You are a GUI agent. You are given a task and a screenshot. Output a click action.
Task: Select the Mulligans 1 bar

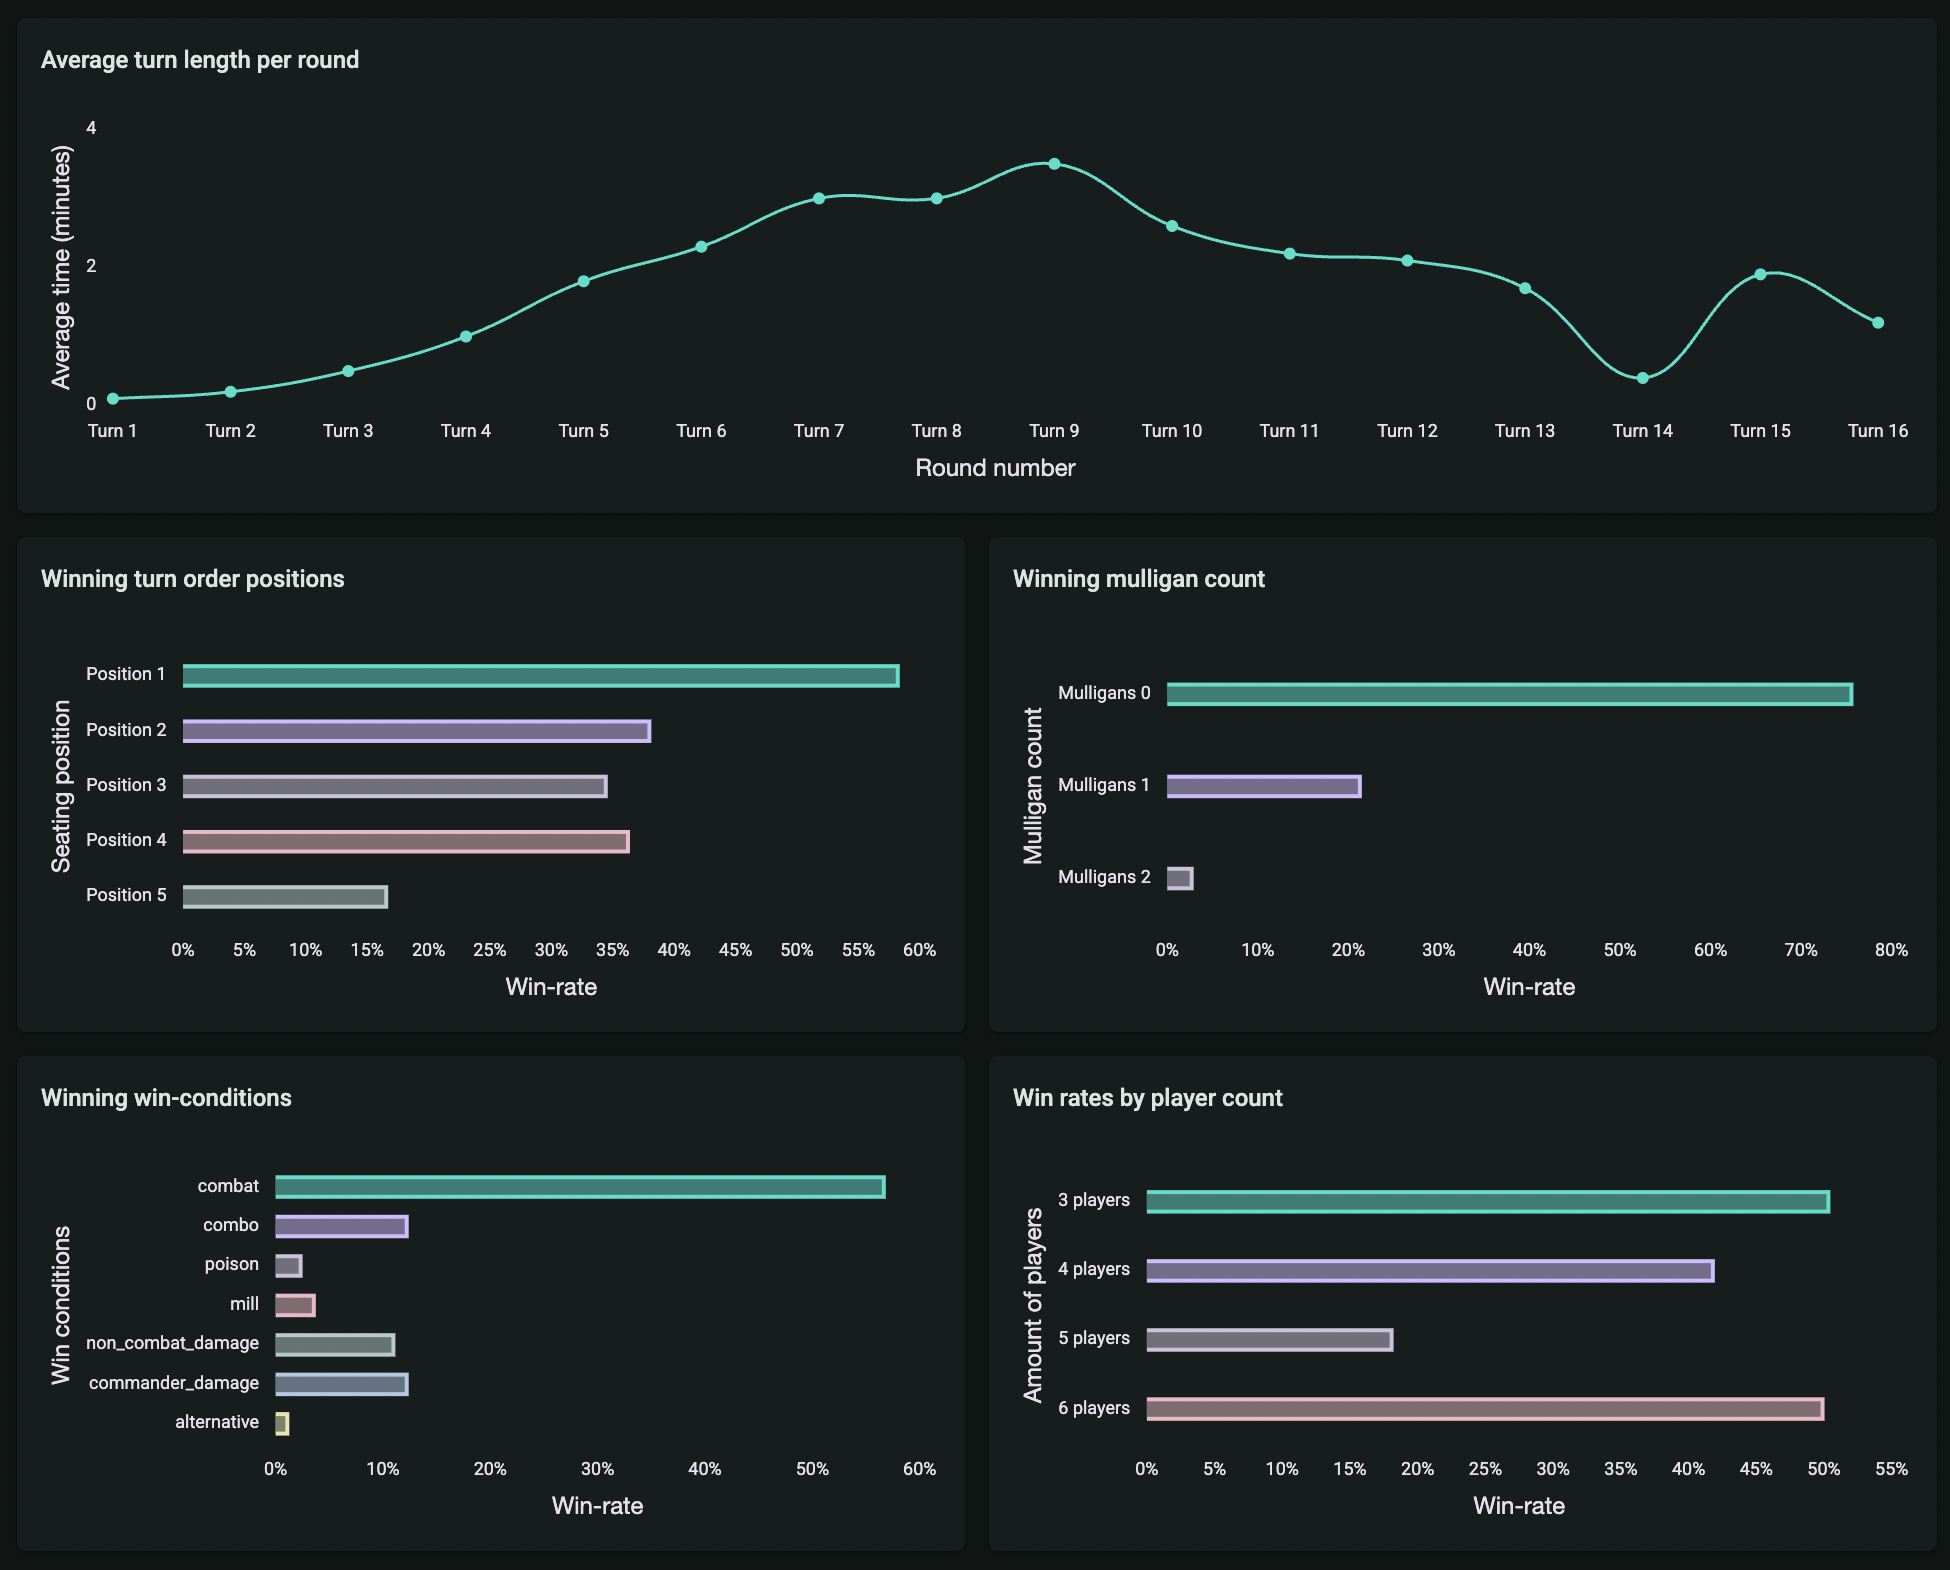coord(1263,786)
